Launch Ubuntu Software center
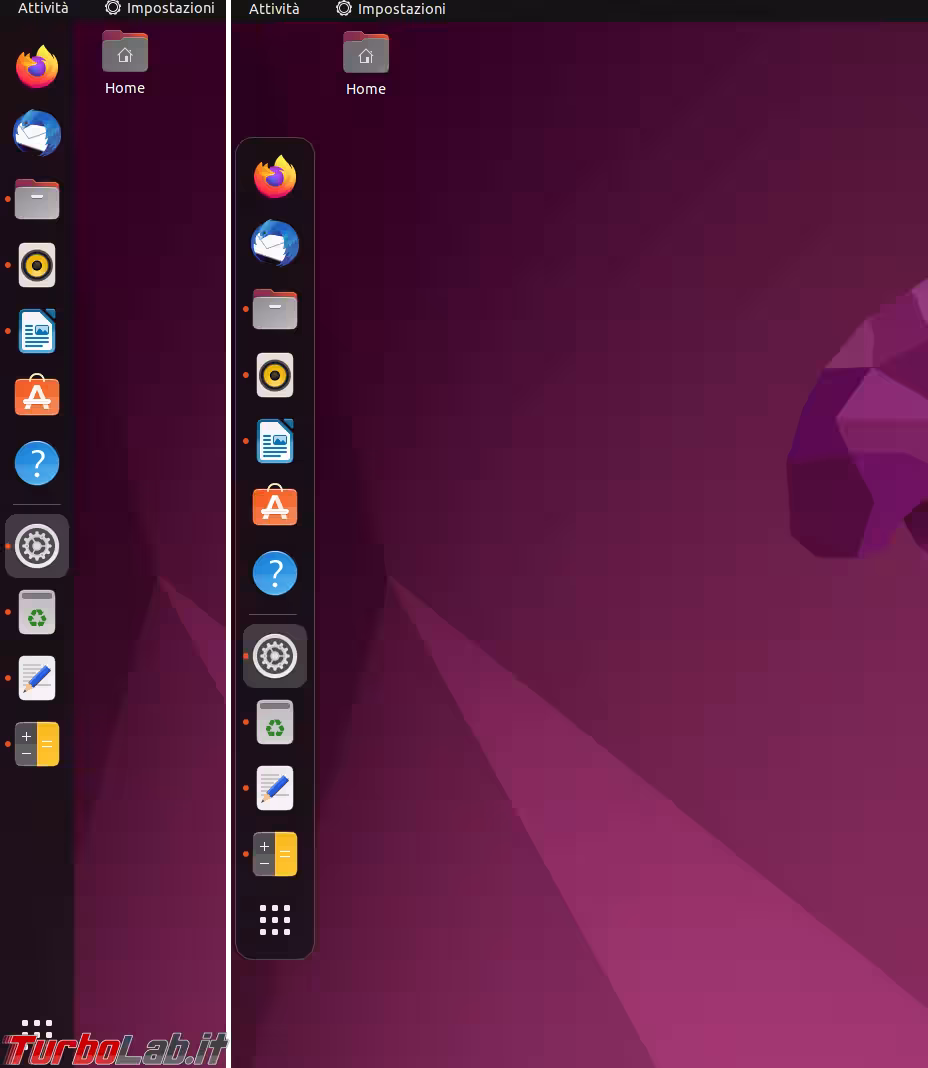The image size is (928, 1068). coord(275,507)
